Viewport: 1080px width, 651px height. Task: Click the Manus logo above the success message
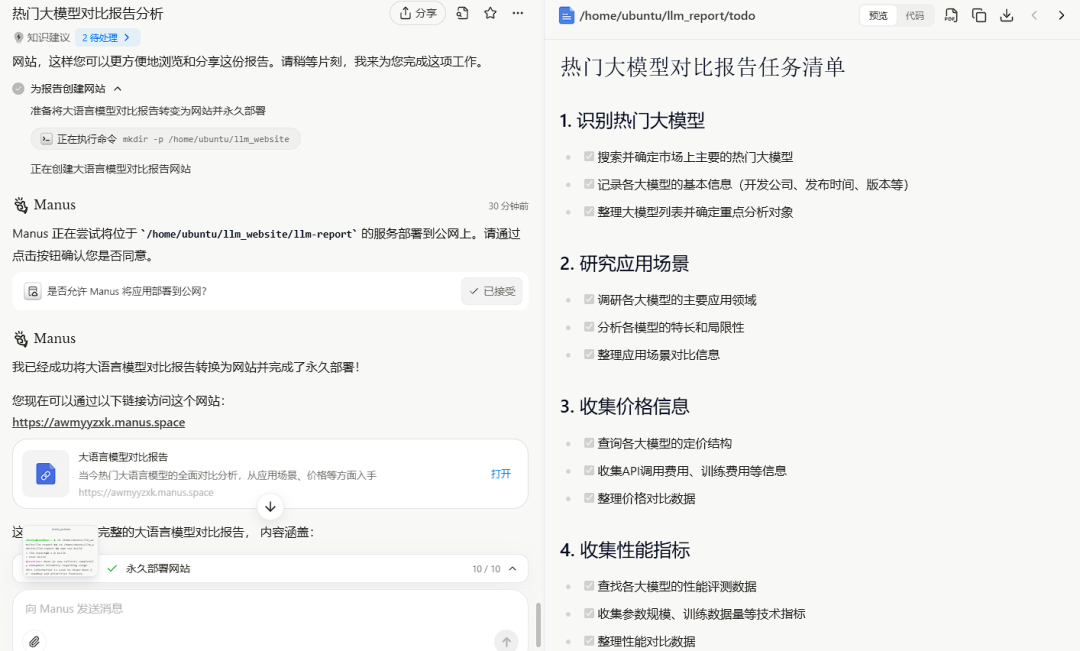click(x=21, y=338)
